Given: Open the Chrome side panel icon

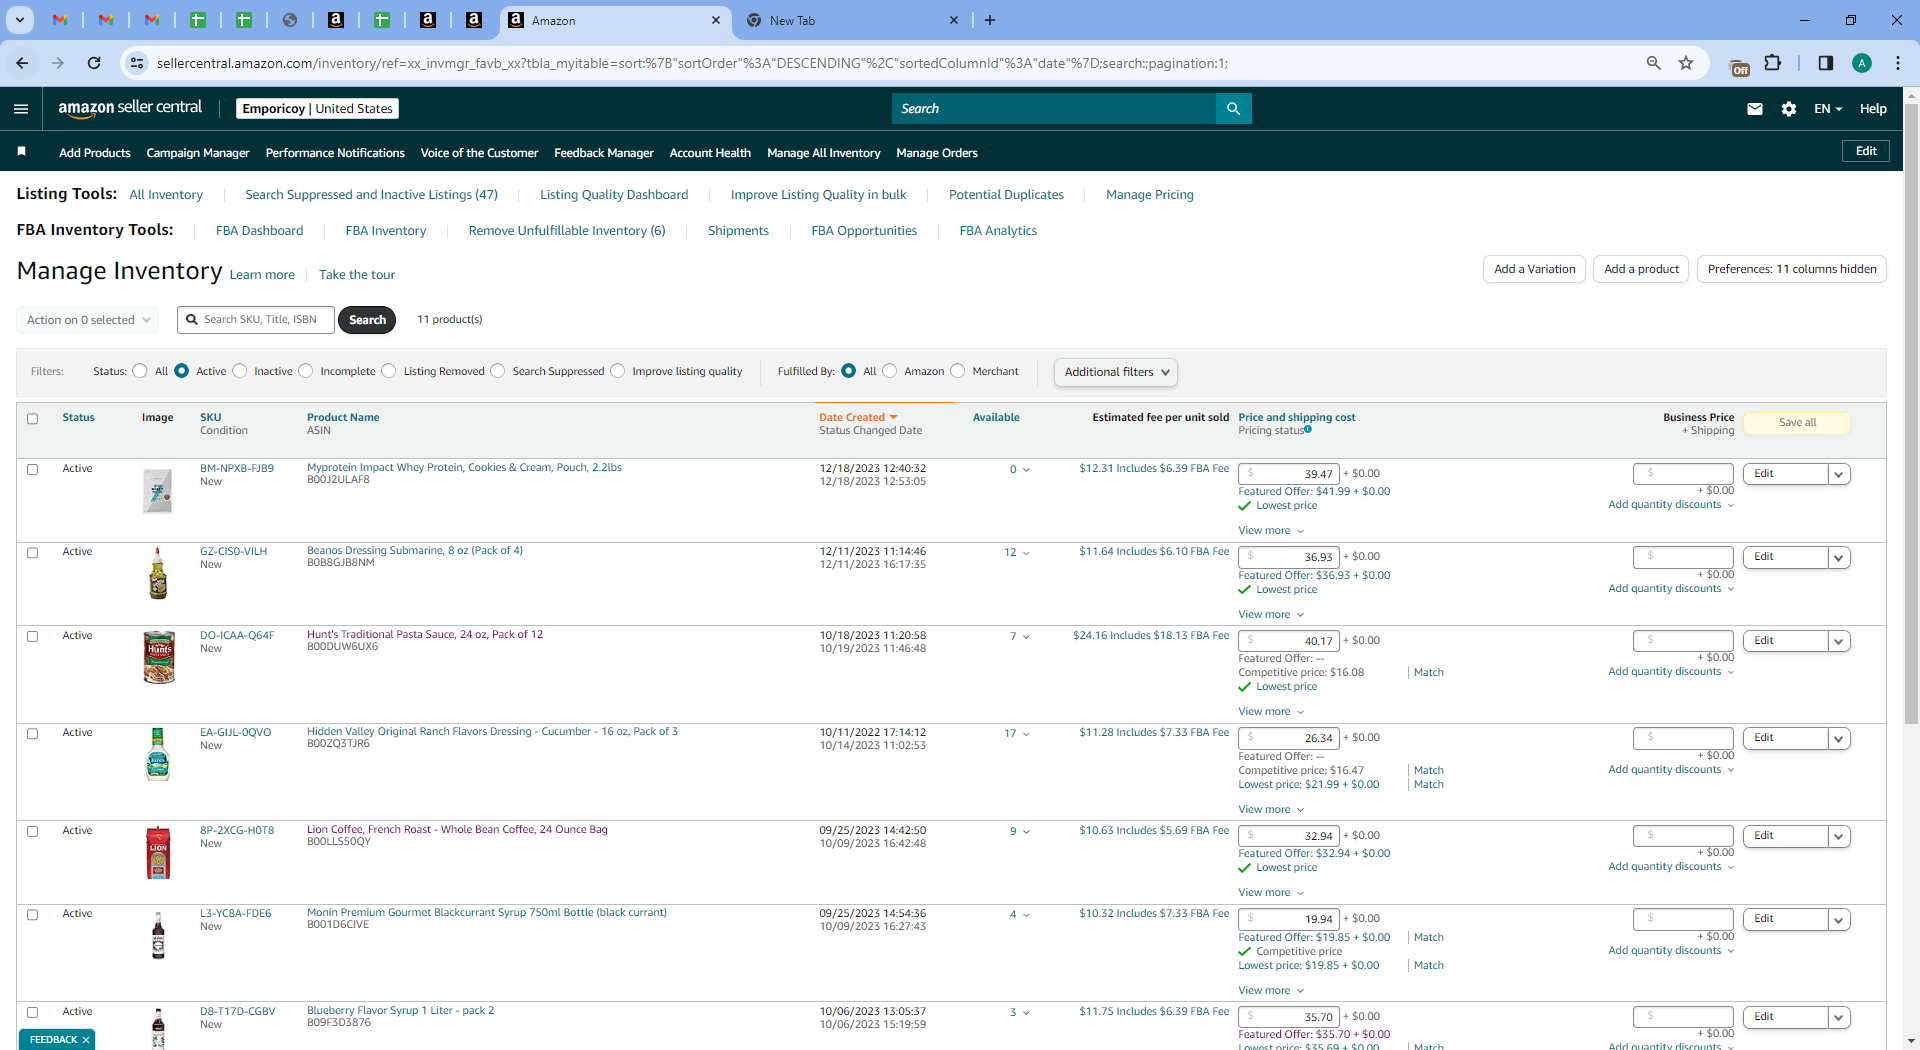Looking at the screenshot, I should [1825, 63].
